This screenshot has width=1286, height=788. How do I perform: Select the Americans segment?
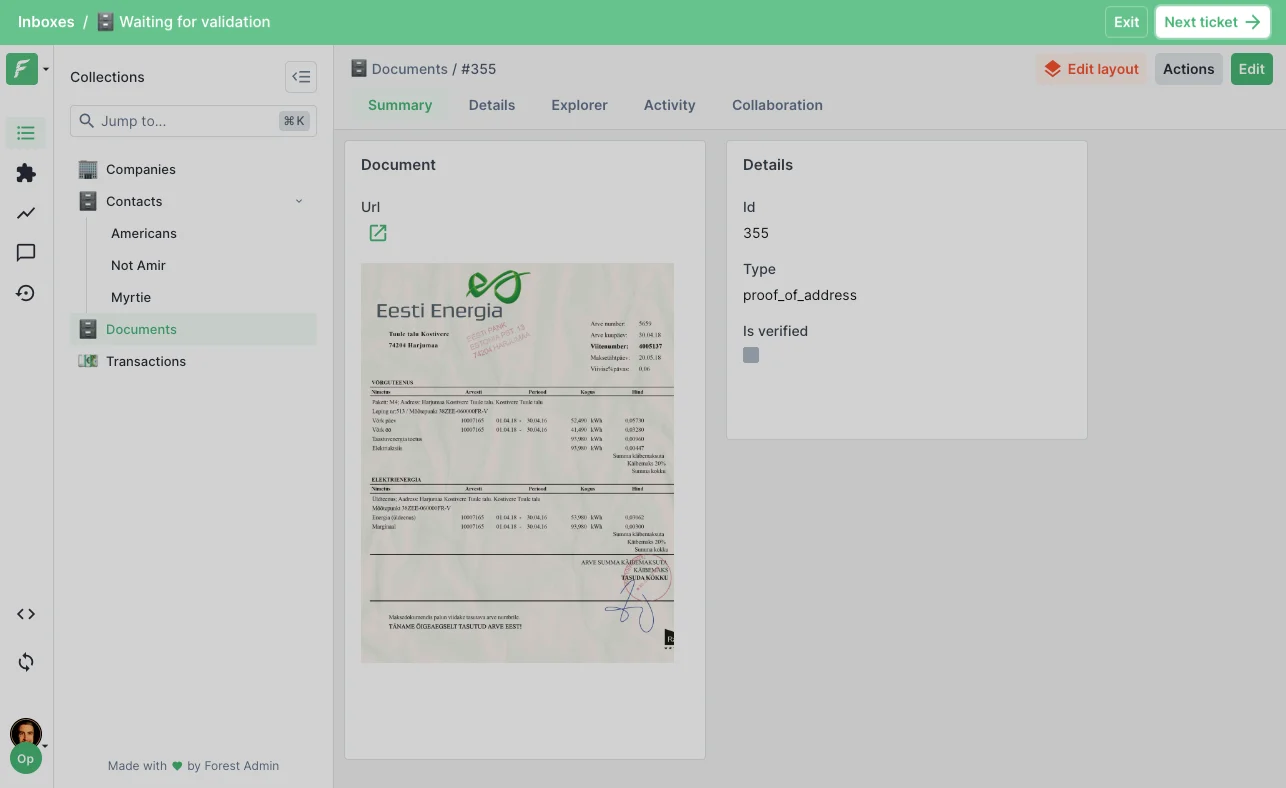click(144, 233)
